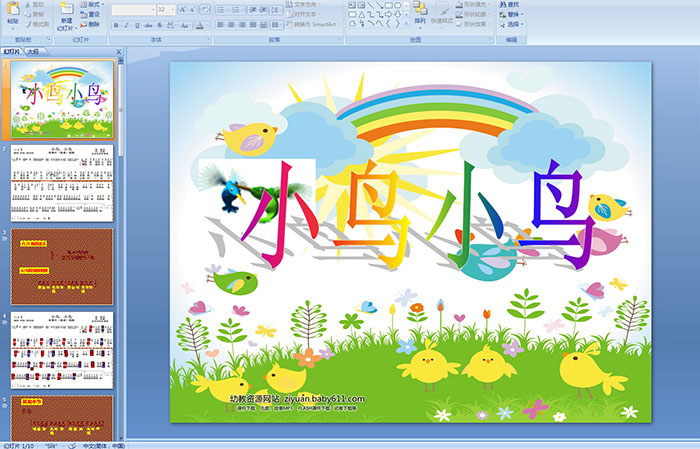The image size is (700, 449).
Task: Click the Copy (复制) button
Action: (34, 14)
